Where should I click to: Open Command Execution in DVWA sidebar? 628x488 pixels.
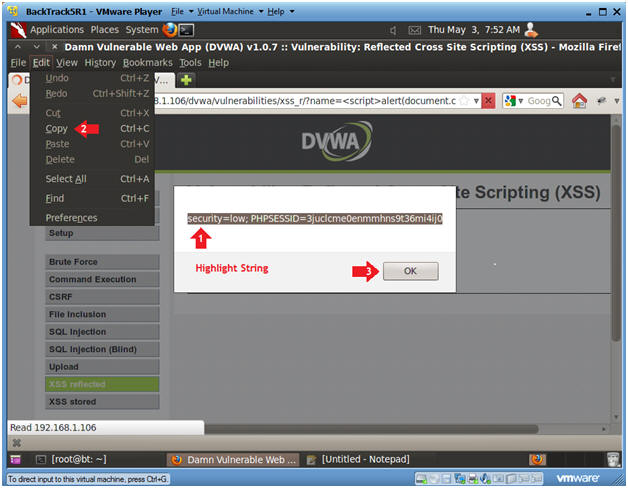point(103,280)
